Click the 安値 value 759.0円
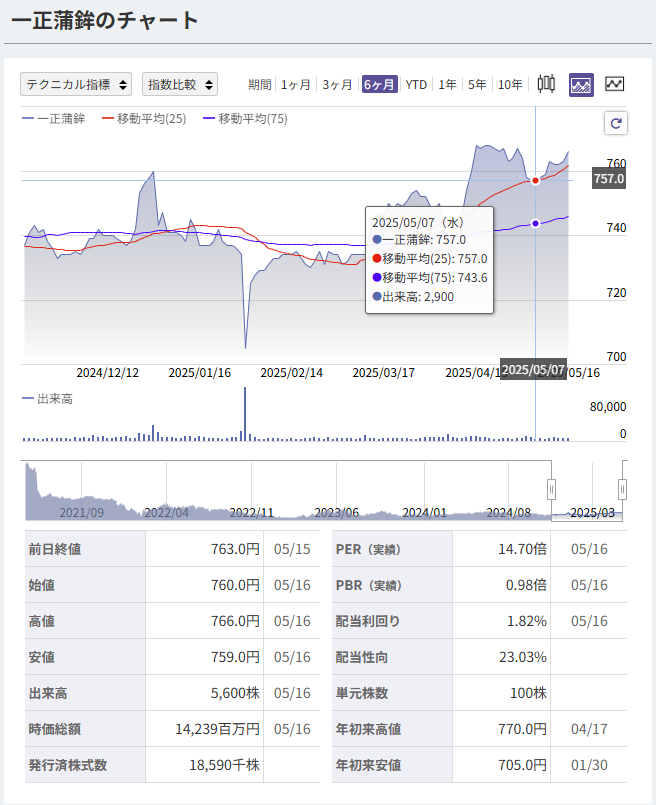Screen dimensions: 656x805 (x=235, y=657)
